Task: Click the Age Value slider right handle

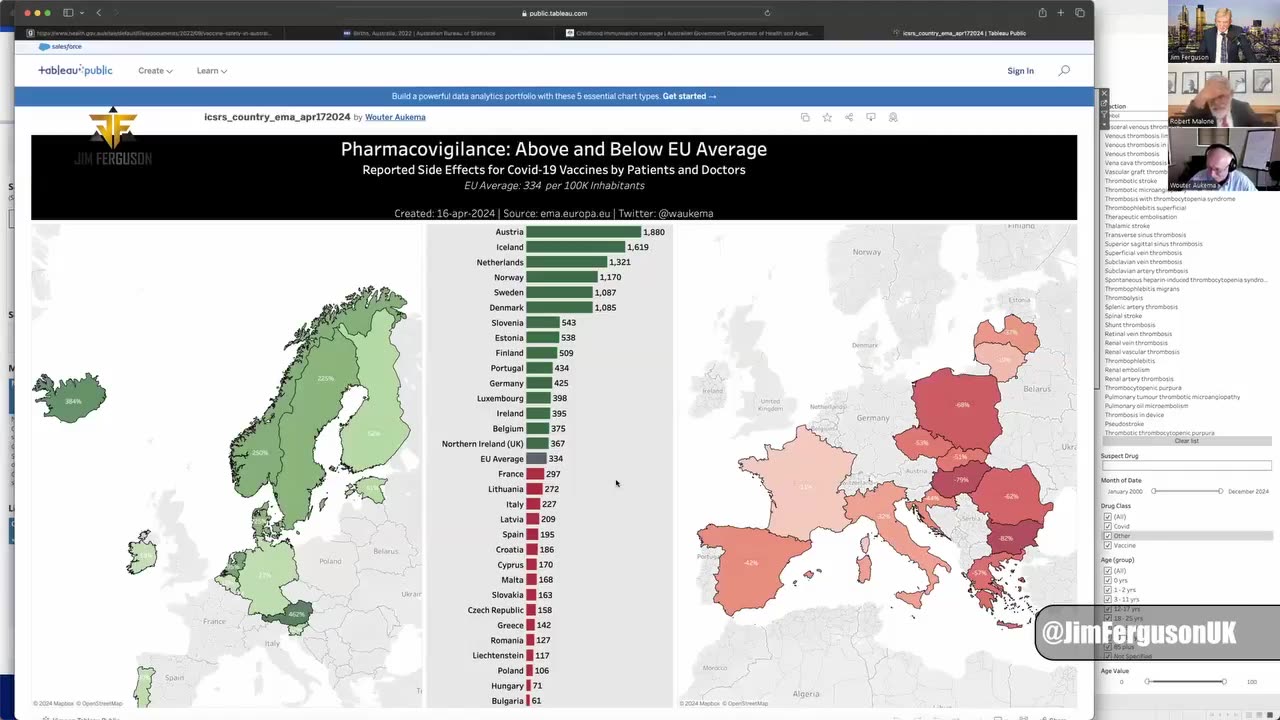Action: point(1223,681)
